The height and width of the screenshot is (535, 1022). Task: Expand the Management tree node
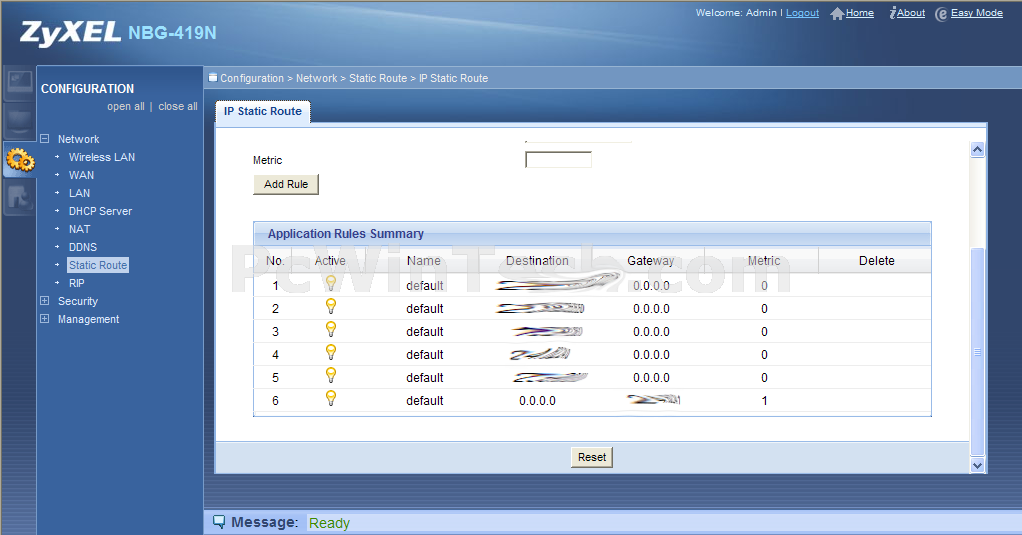[x=44, y=319]
